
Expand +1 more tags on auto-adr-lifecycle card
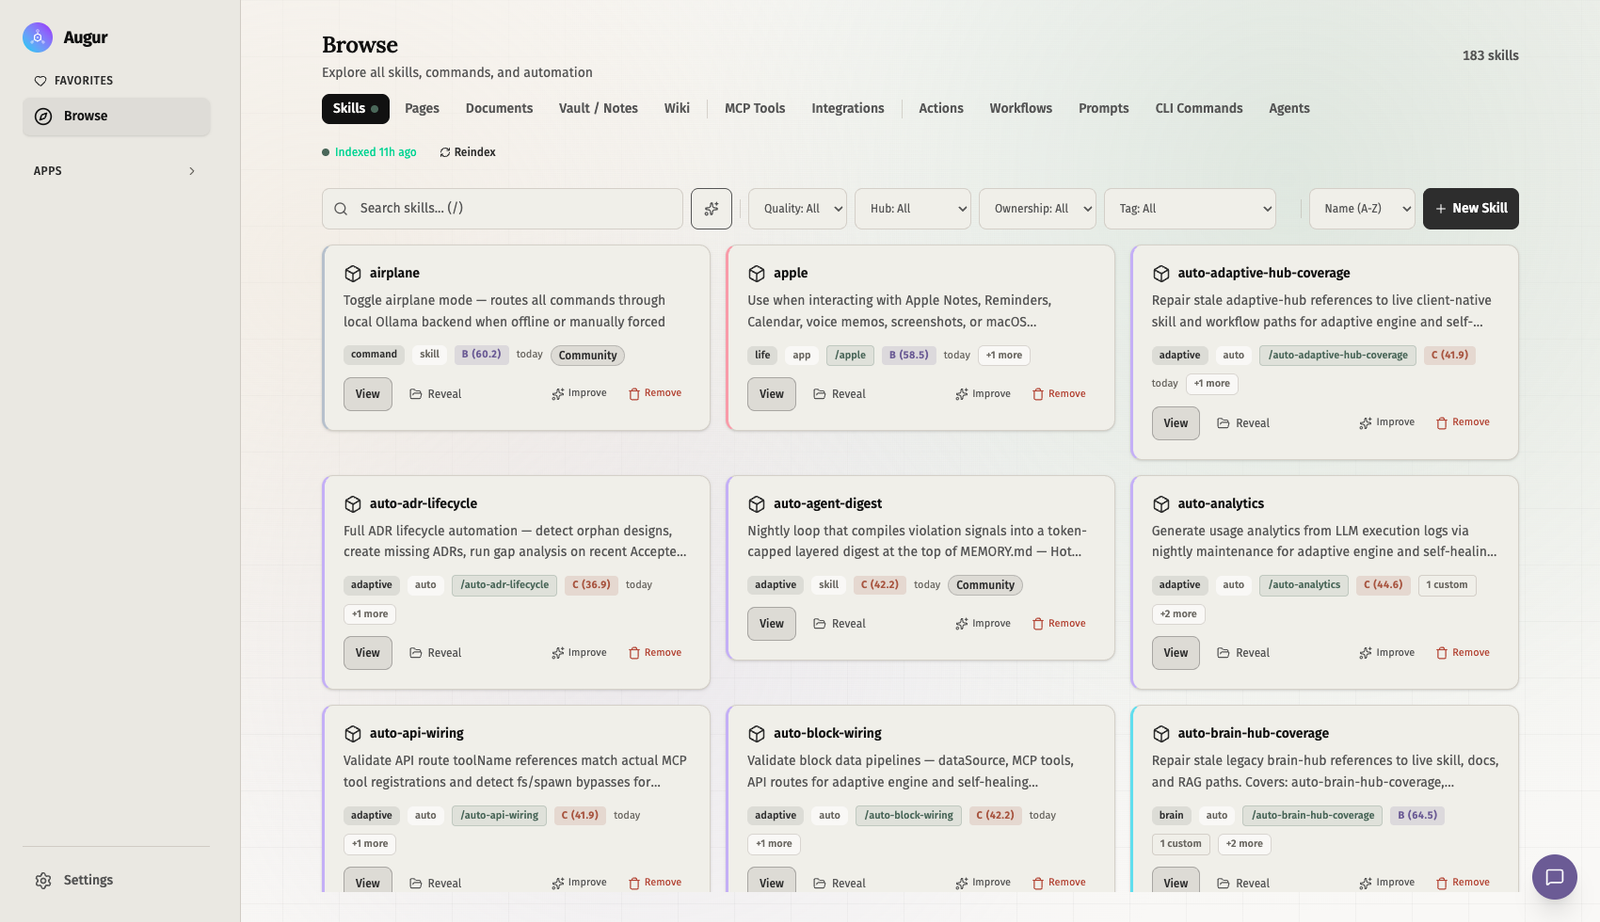370,614
